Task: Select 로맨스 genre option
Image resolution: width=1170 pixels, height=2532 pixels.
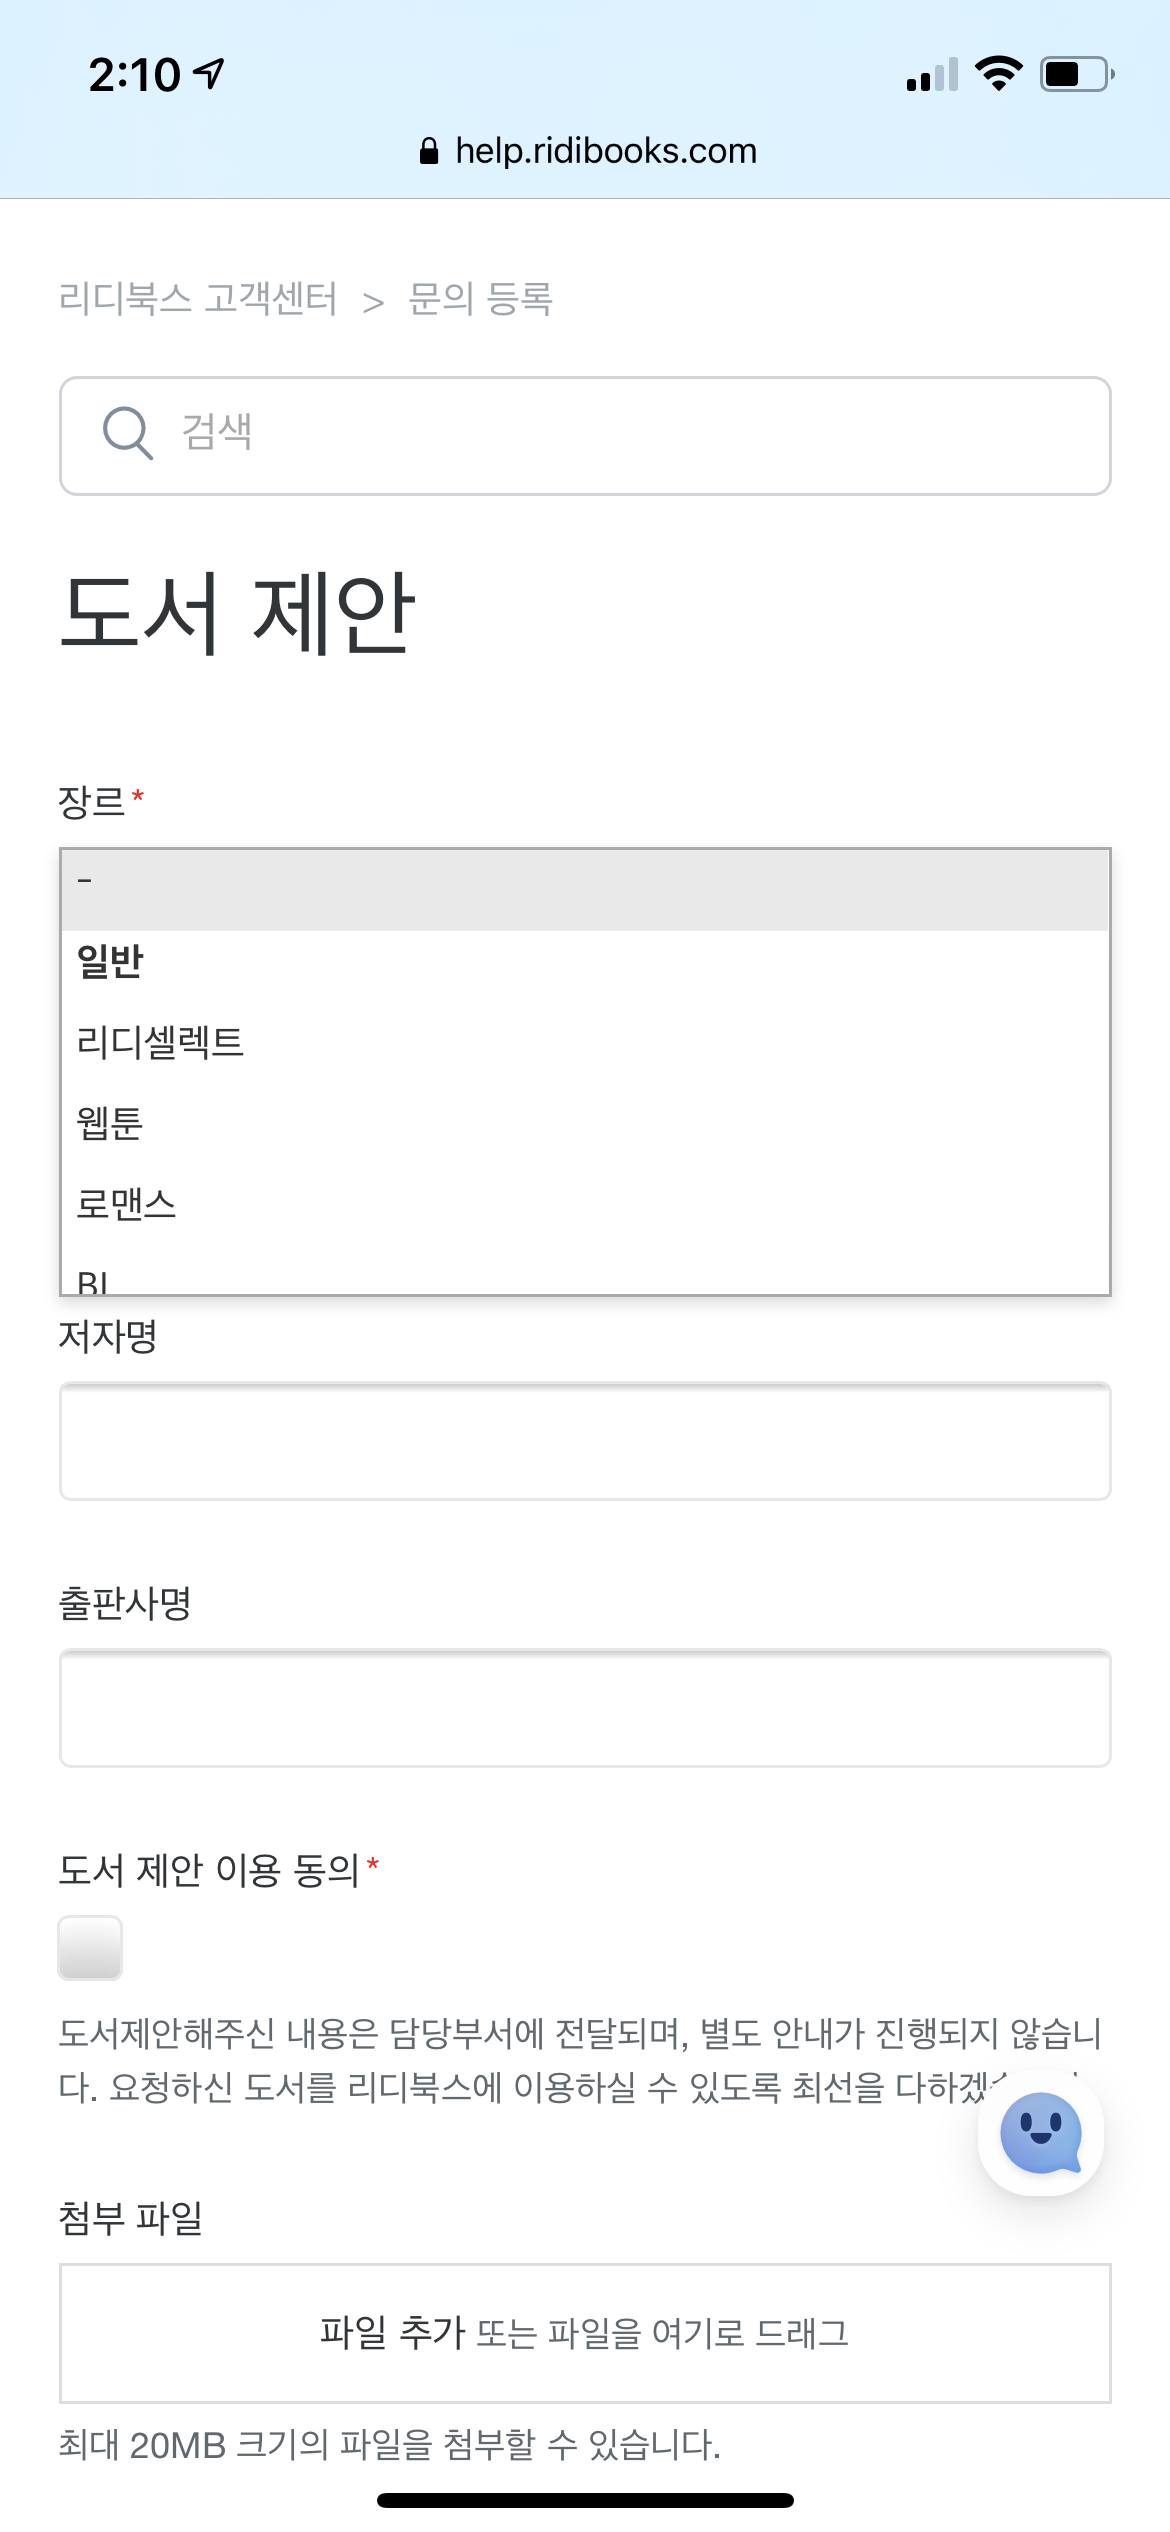Action: point(126,1204)
